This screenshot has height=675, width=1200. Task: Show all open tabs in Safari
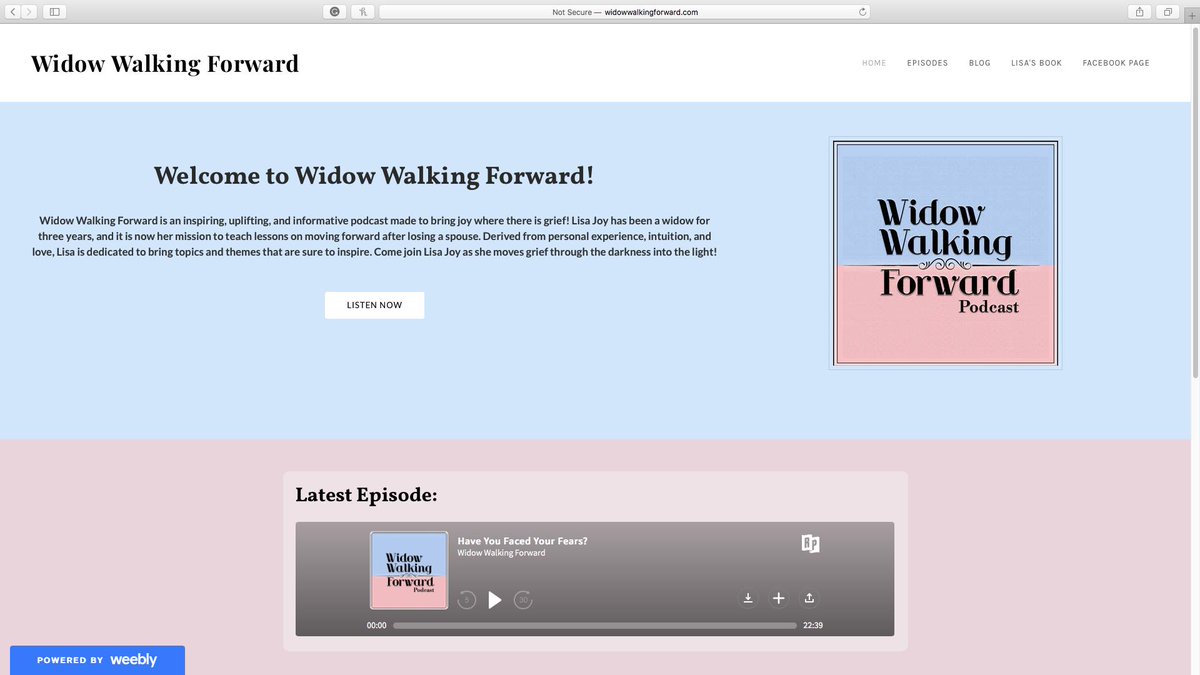click(x=1166, y=11)
